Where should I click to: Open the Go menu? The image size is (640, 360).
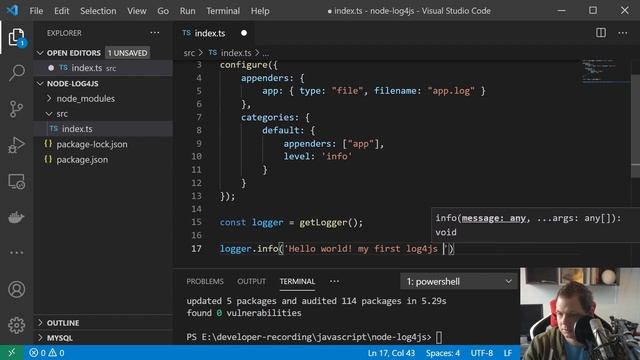163,11
